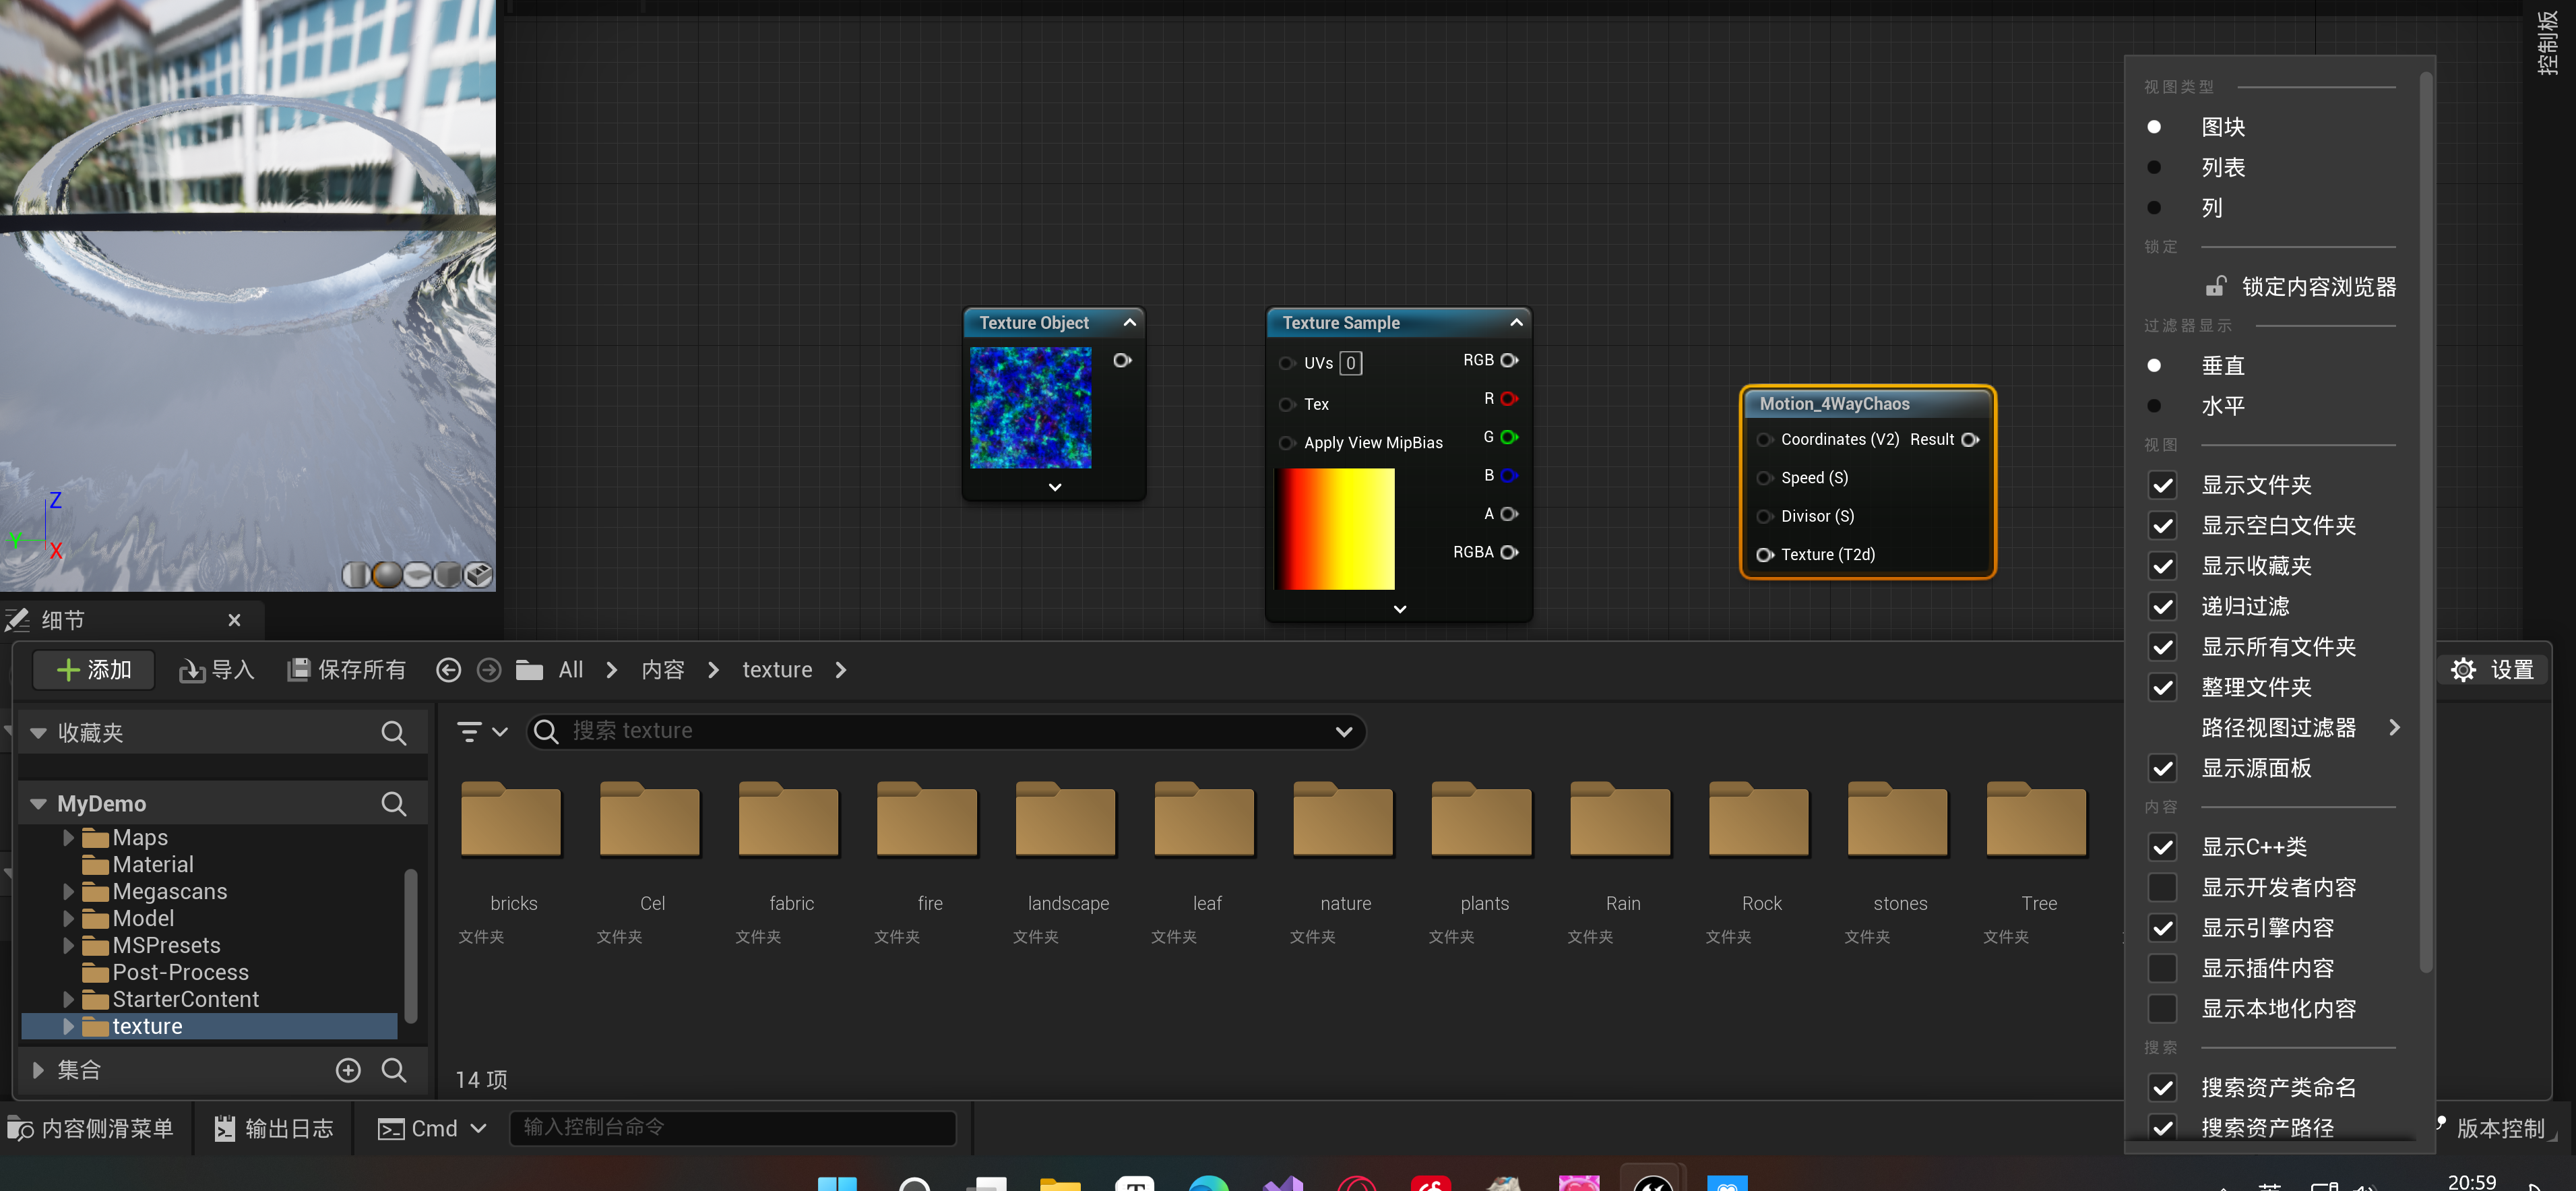This screenshot has height=1191, width=2576.
Task: Search within Favorites panel
Action: [394, 733]
